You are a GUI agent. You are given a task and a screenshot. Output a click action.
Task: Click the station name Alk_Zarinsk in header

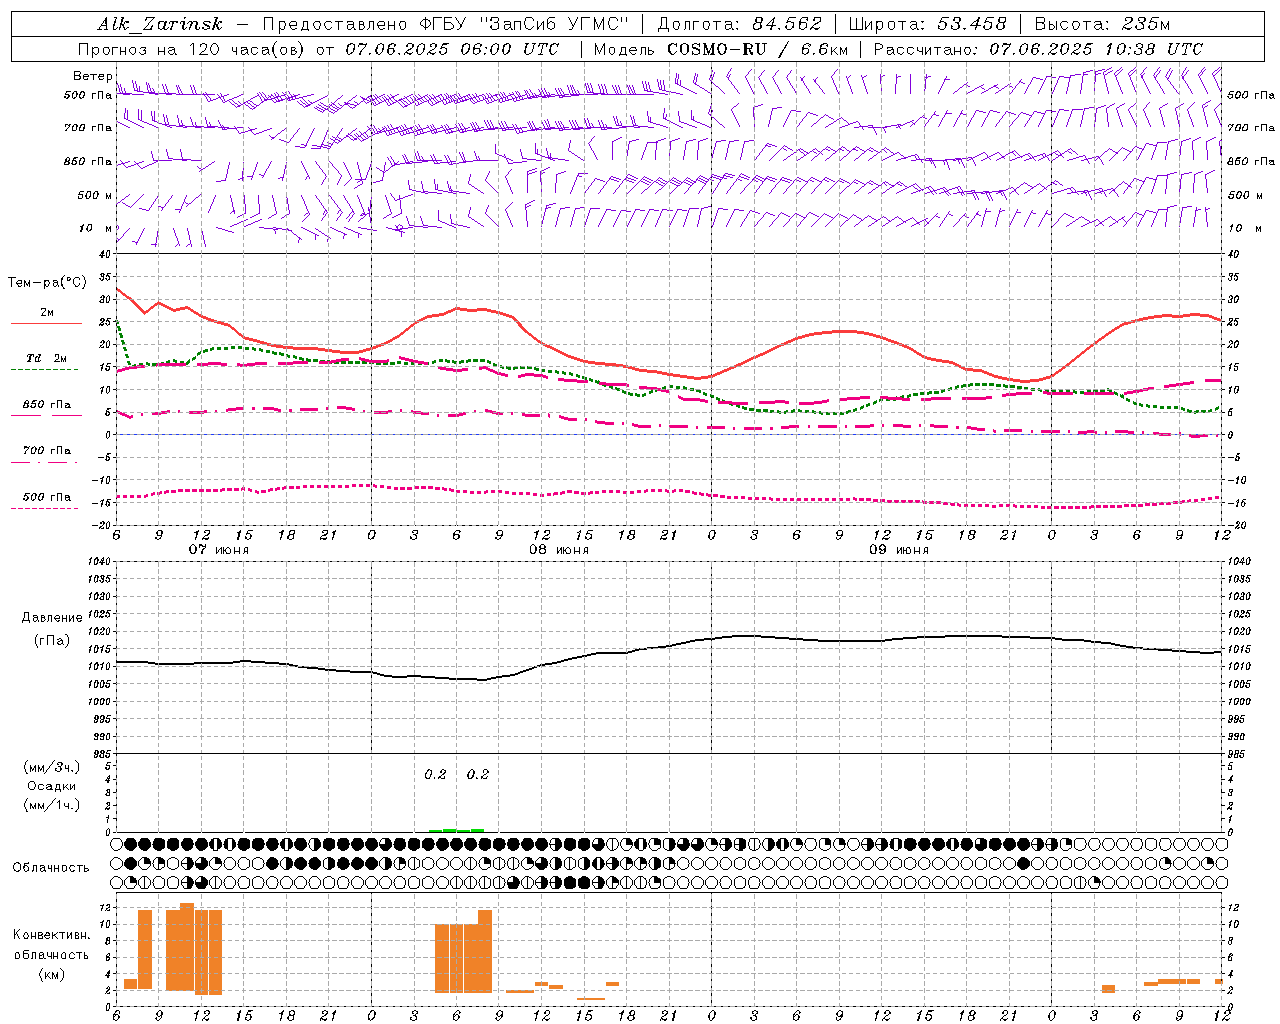(160, 24)
